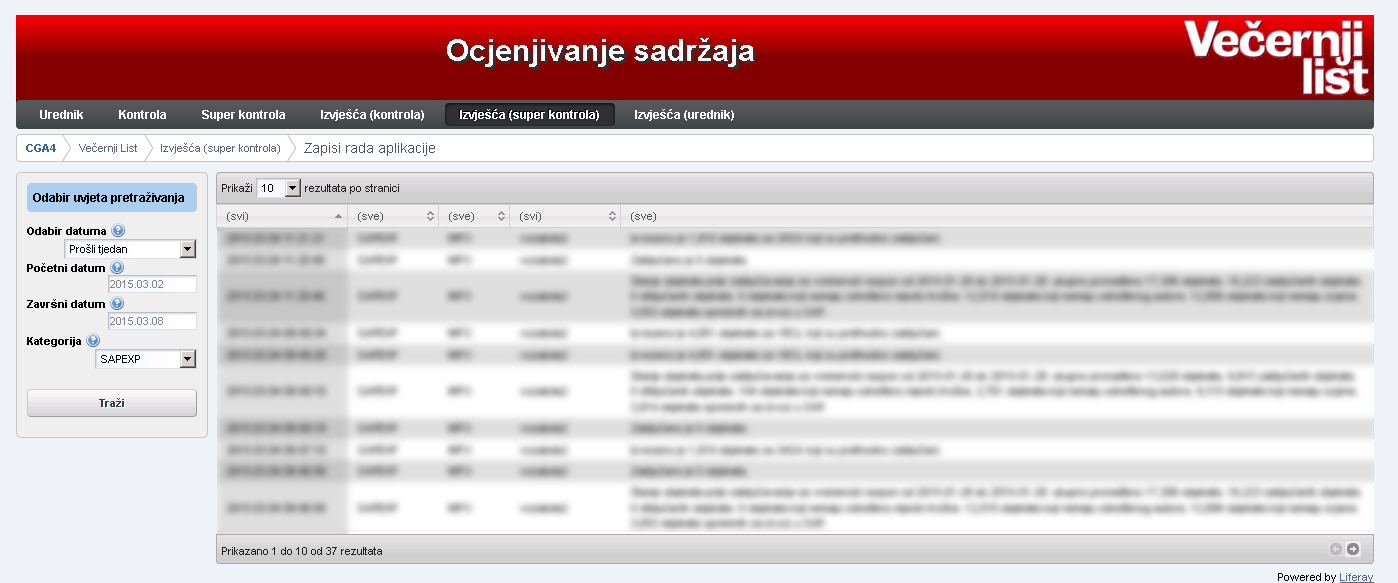Open the SAPEXP category dropdown

(x=146, y=359)
